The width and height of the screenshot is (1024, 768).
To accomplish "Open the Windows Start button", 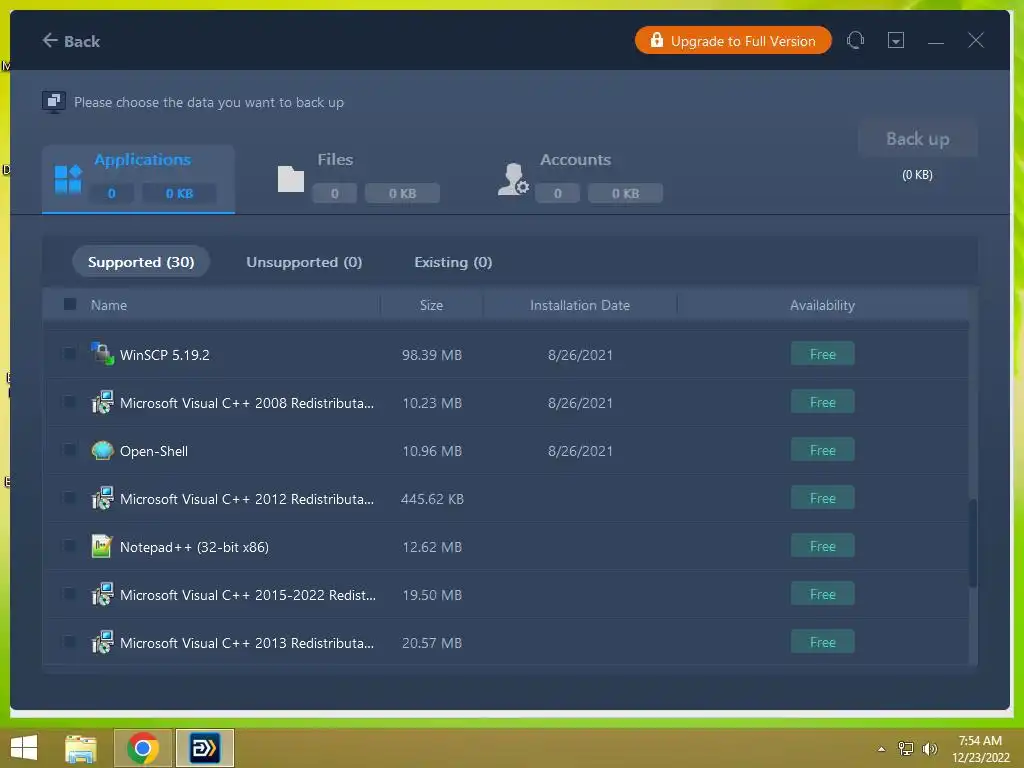I will [24, 748].
